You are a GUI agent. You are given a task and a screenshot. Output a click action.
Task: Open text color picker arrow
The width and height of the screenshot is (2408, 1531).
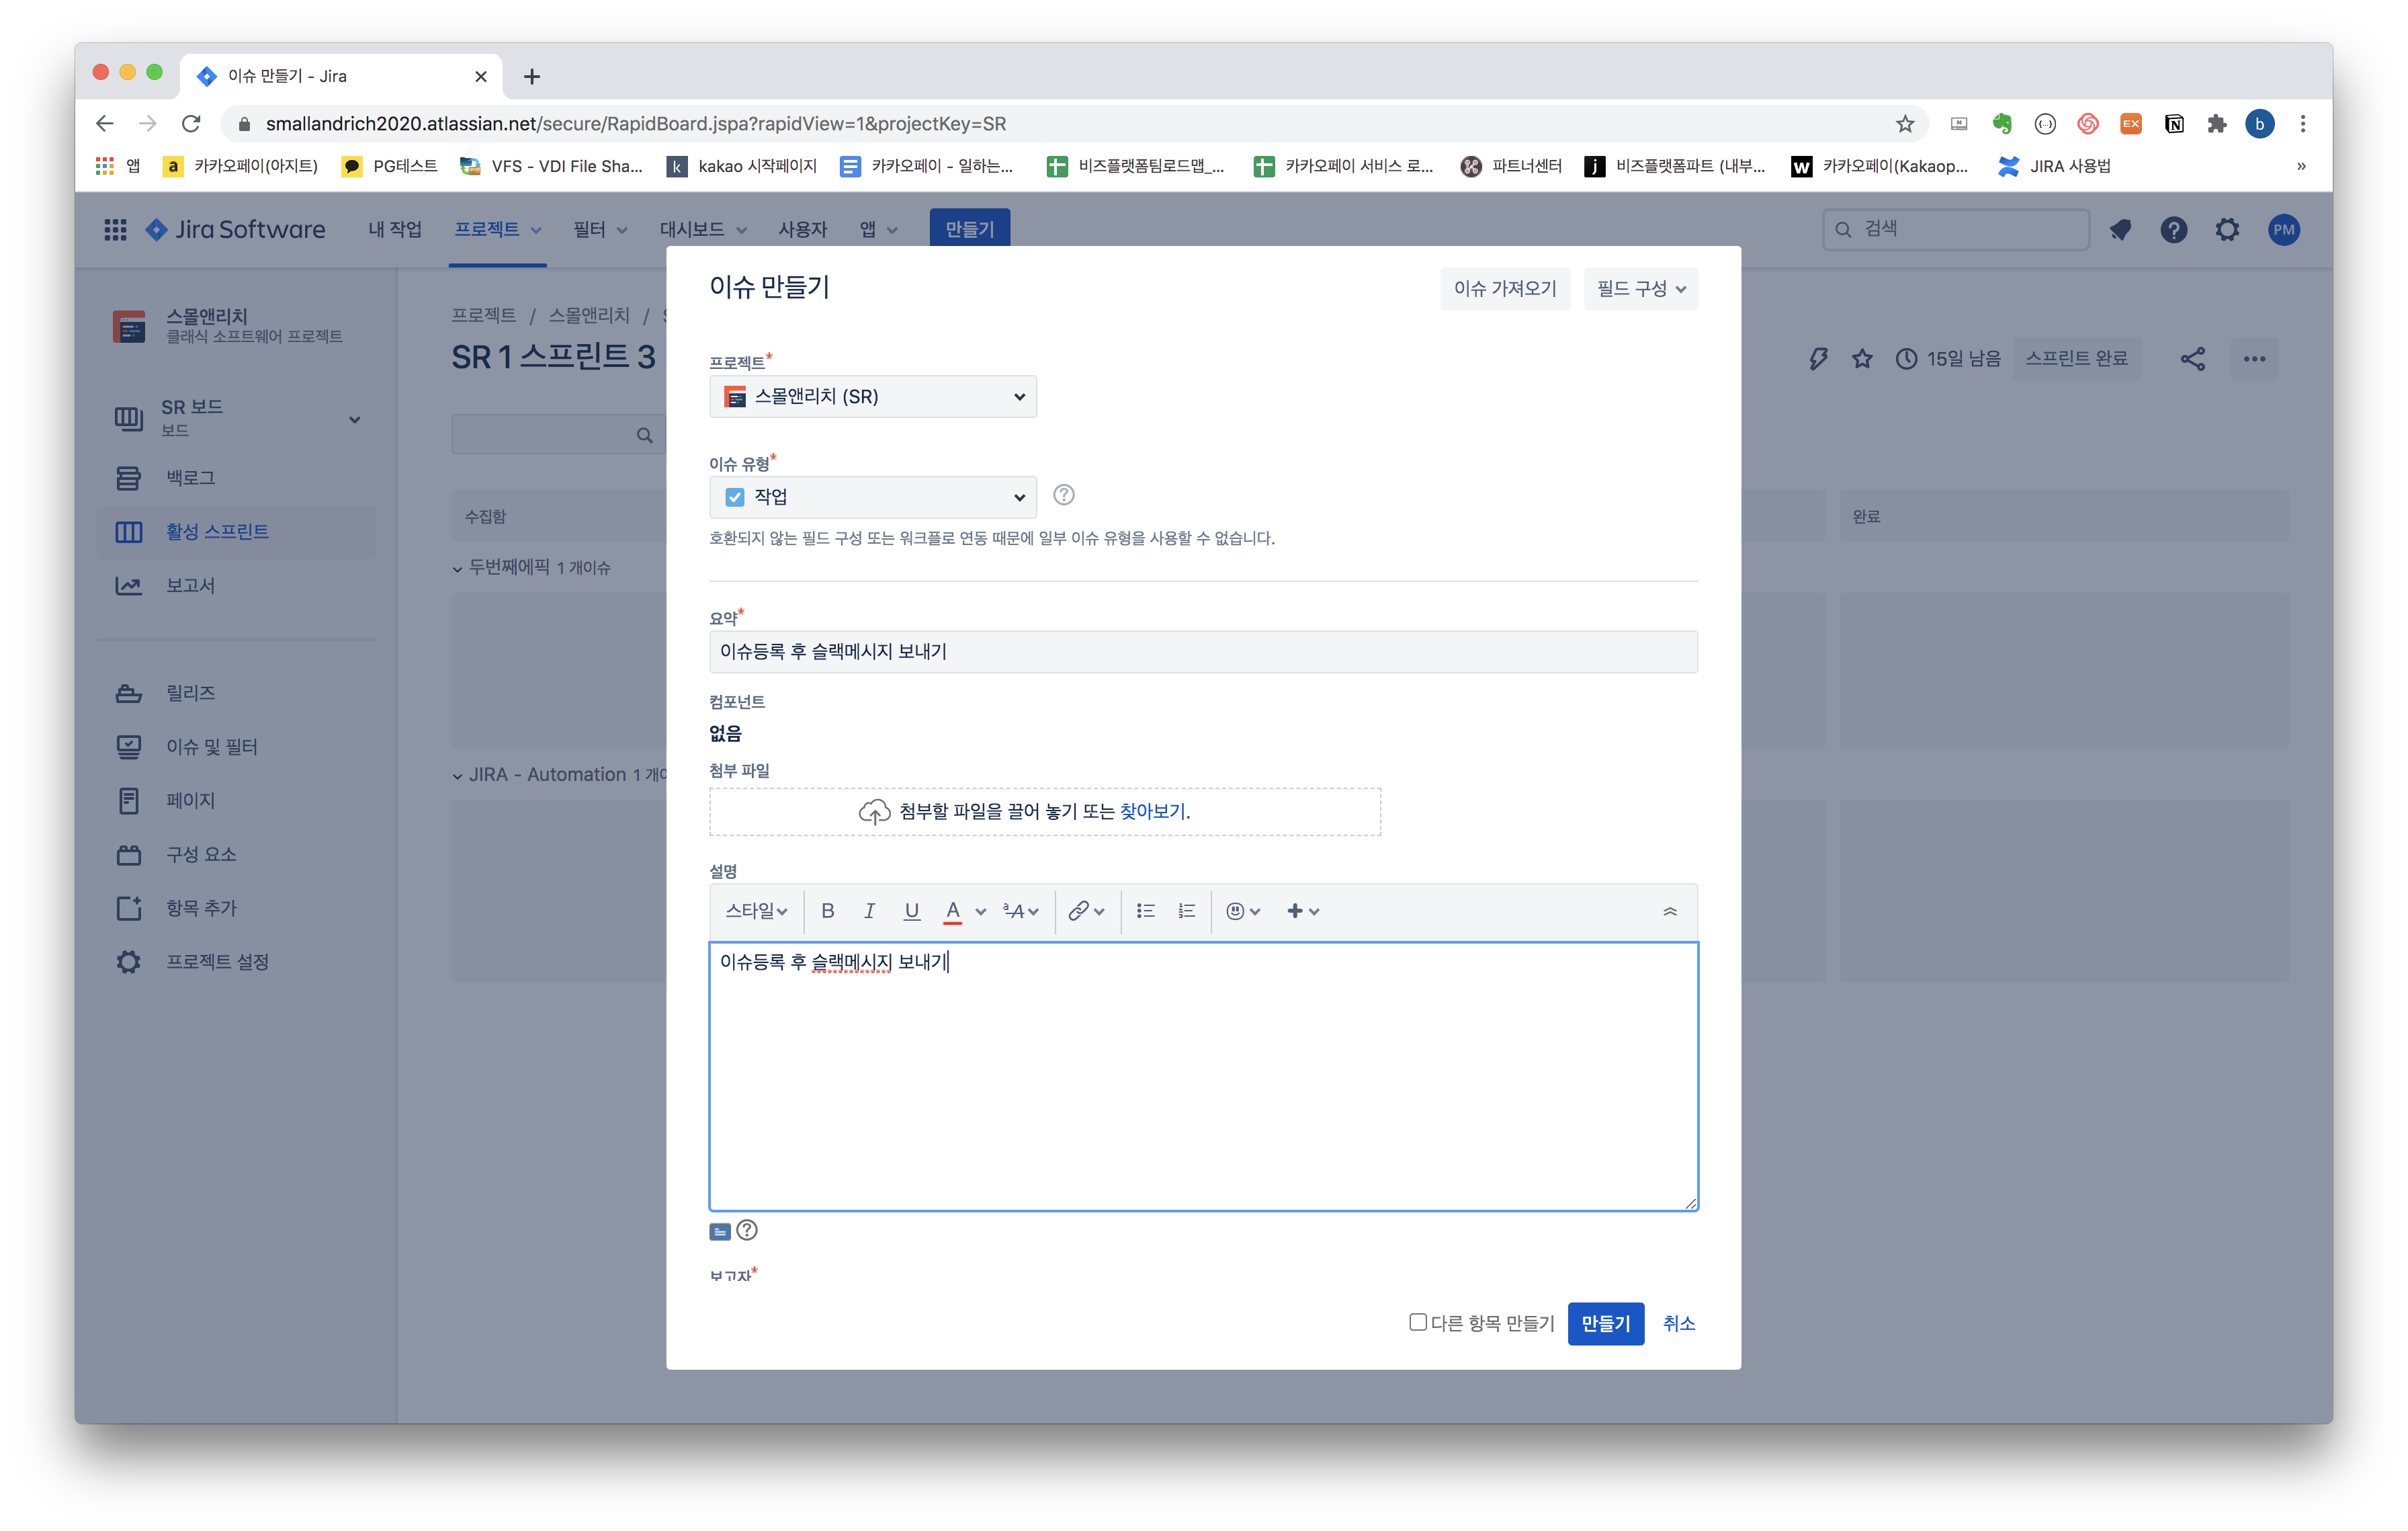tap(981, 911)
